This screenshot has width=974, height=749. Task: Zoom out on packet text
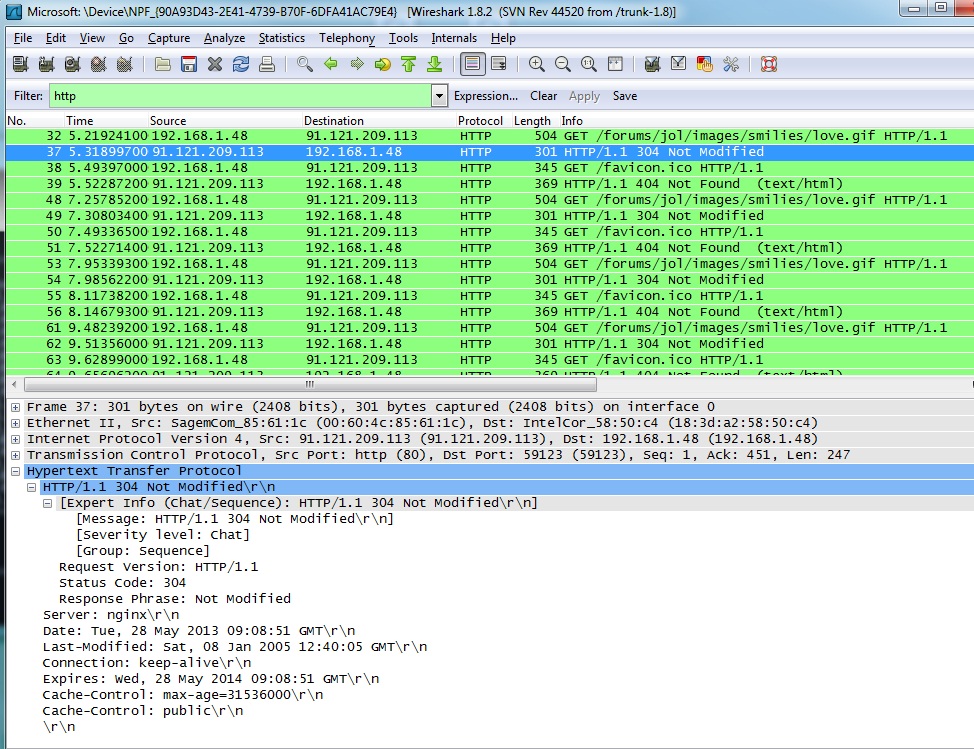click(563, 64)
